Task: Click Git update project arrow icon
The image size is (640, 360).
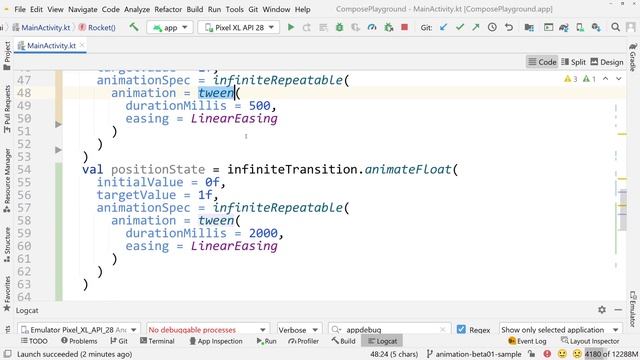Action: [x=444, y=27]
